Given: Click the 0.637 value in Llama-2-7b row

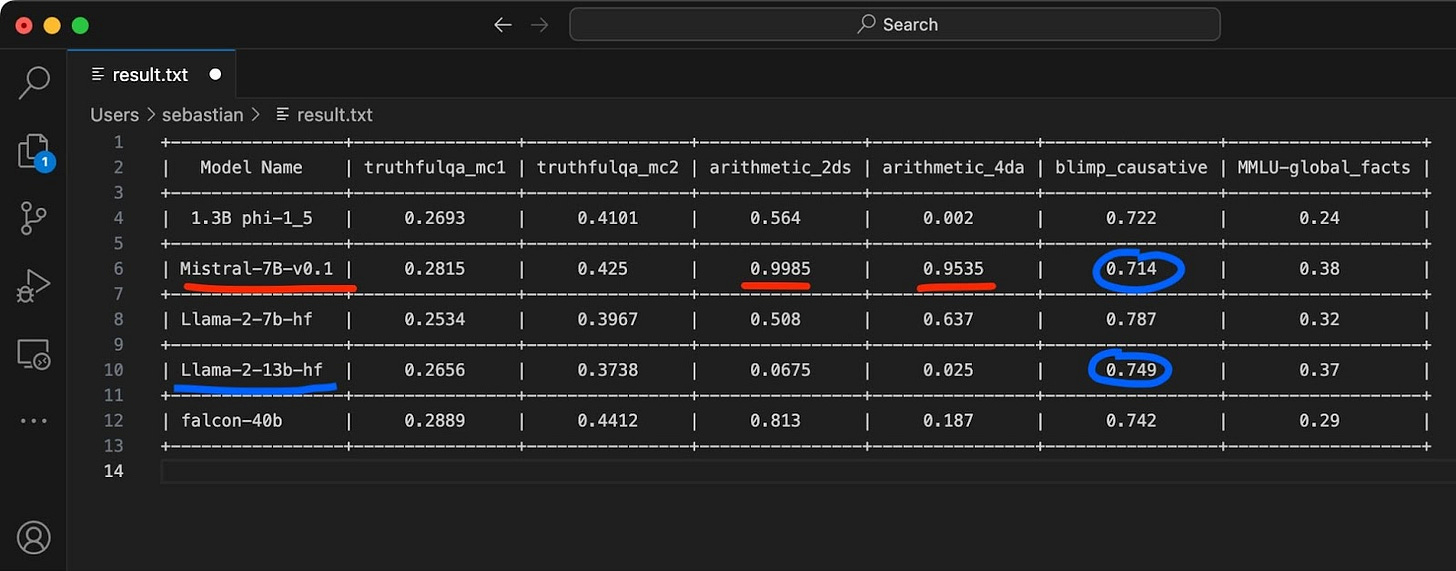Looking at the screenshot, I should click(948, 319).
